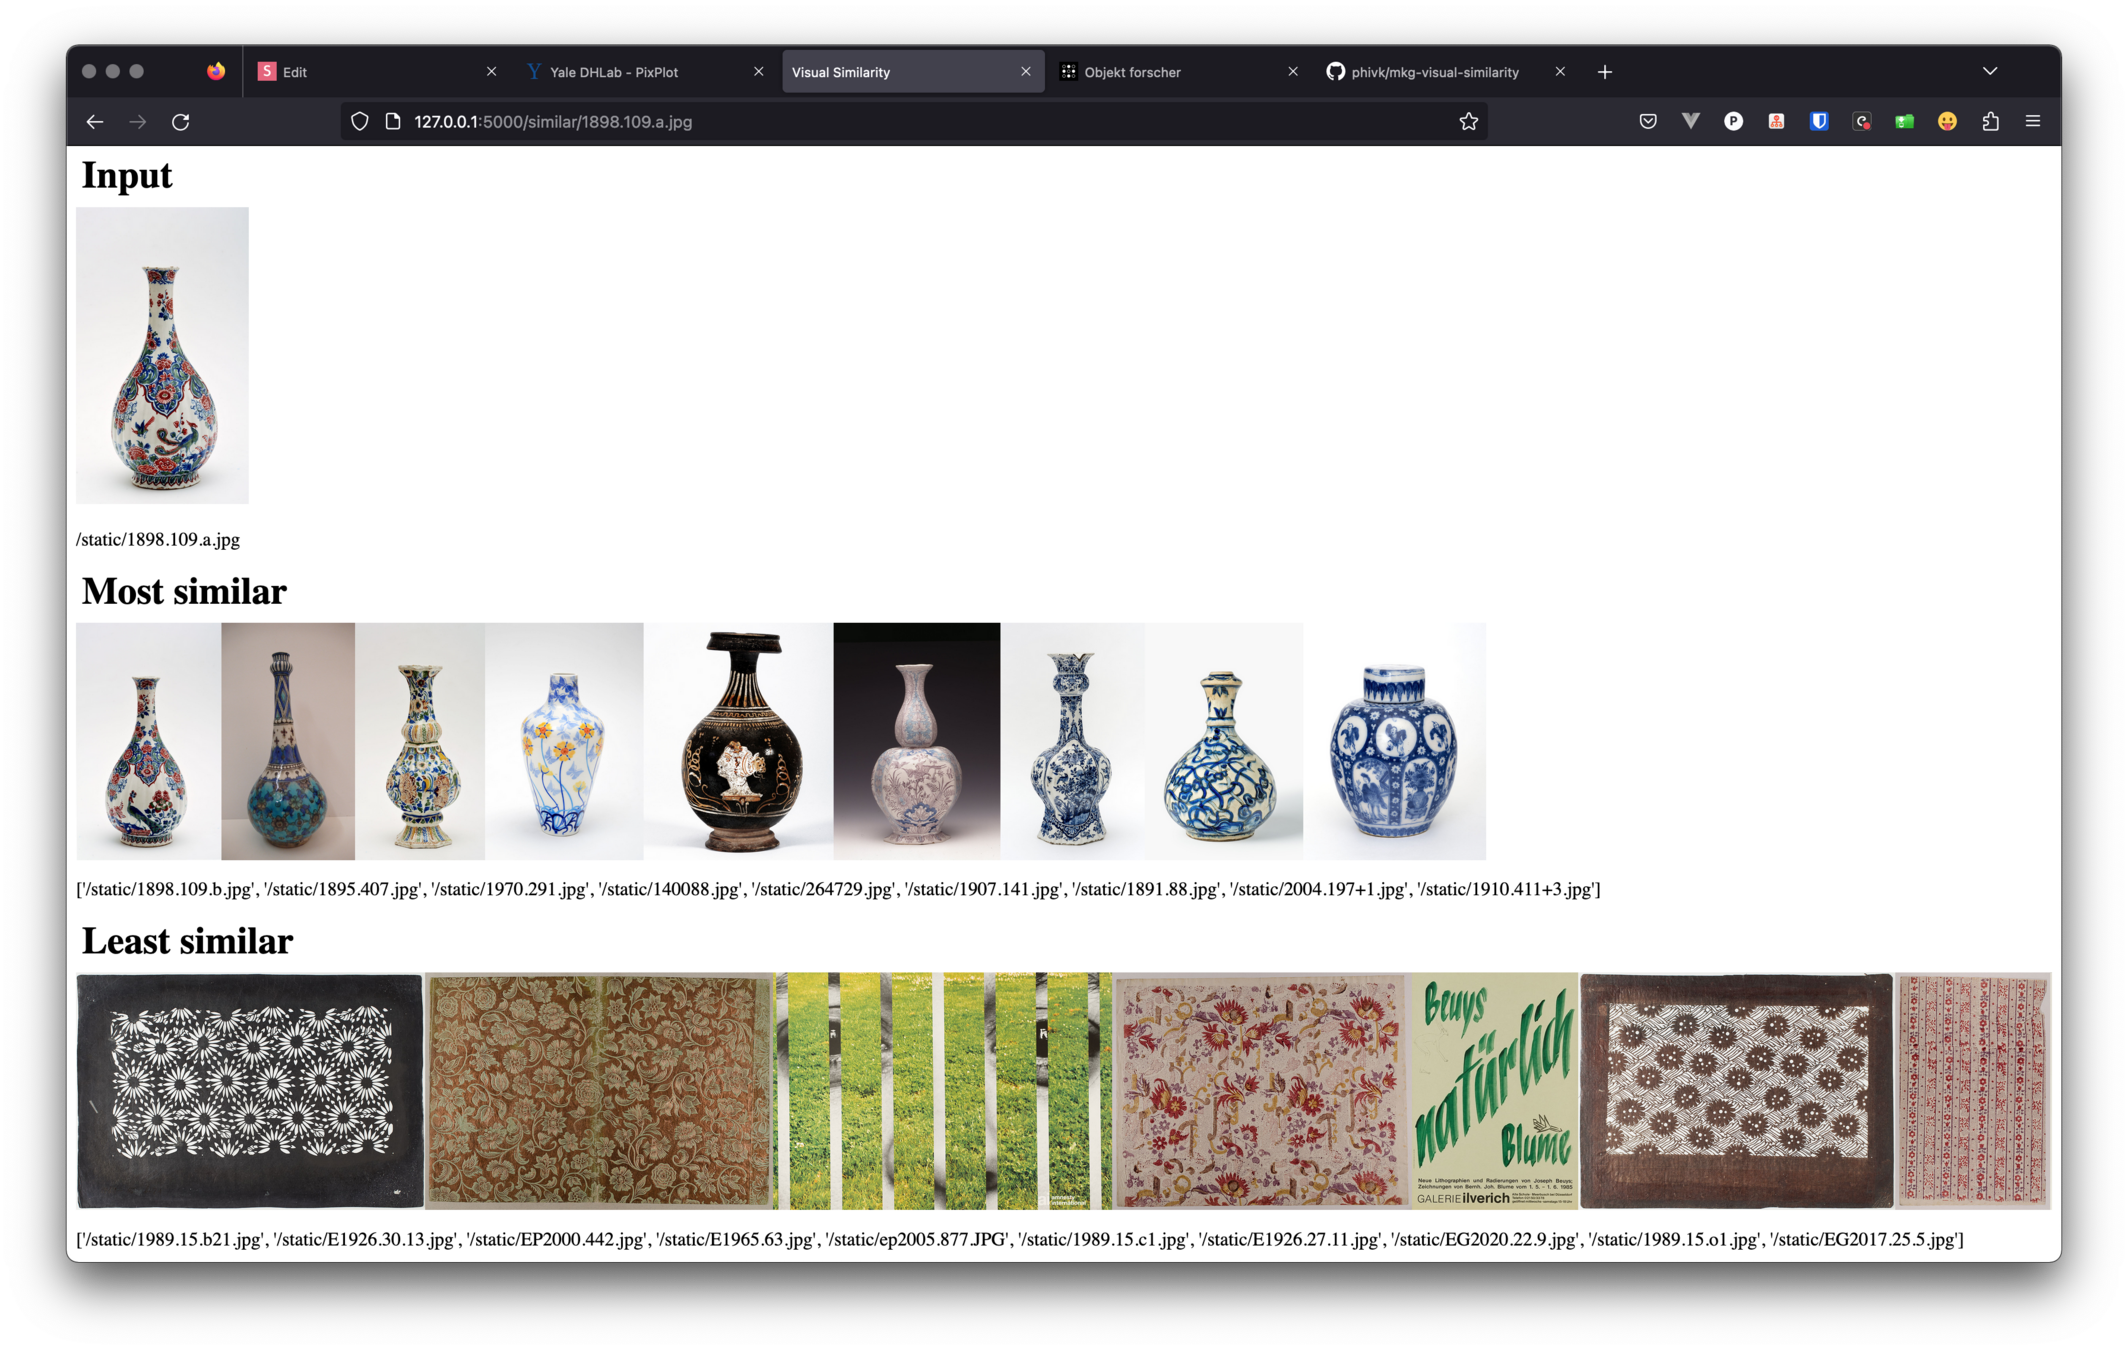
Task: Click the black Greek vase similar image
Action: pyautogui.click(x=738, y=741)
